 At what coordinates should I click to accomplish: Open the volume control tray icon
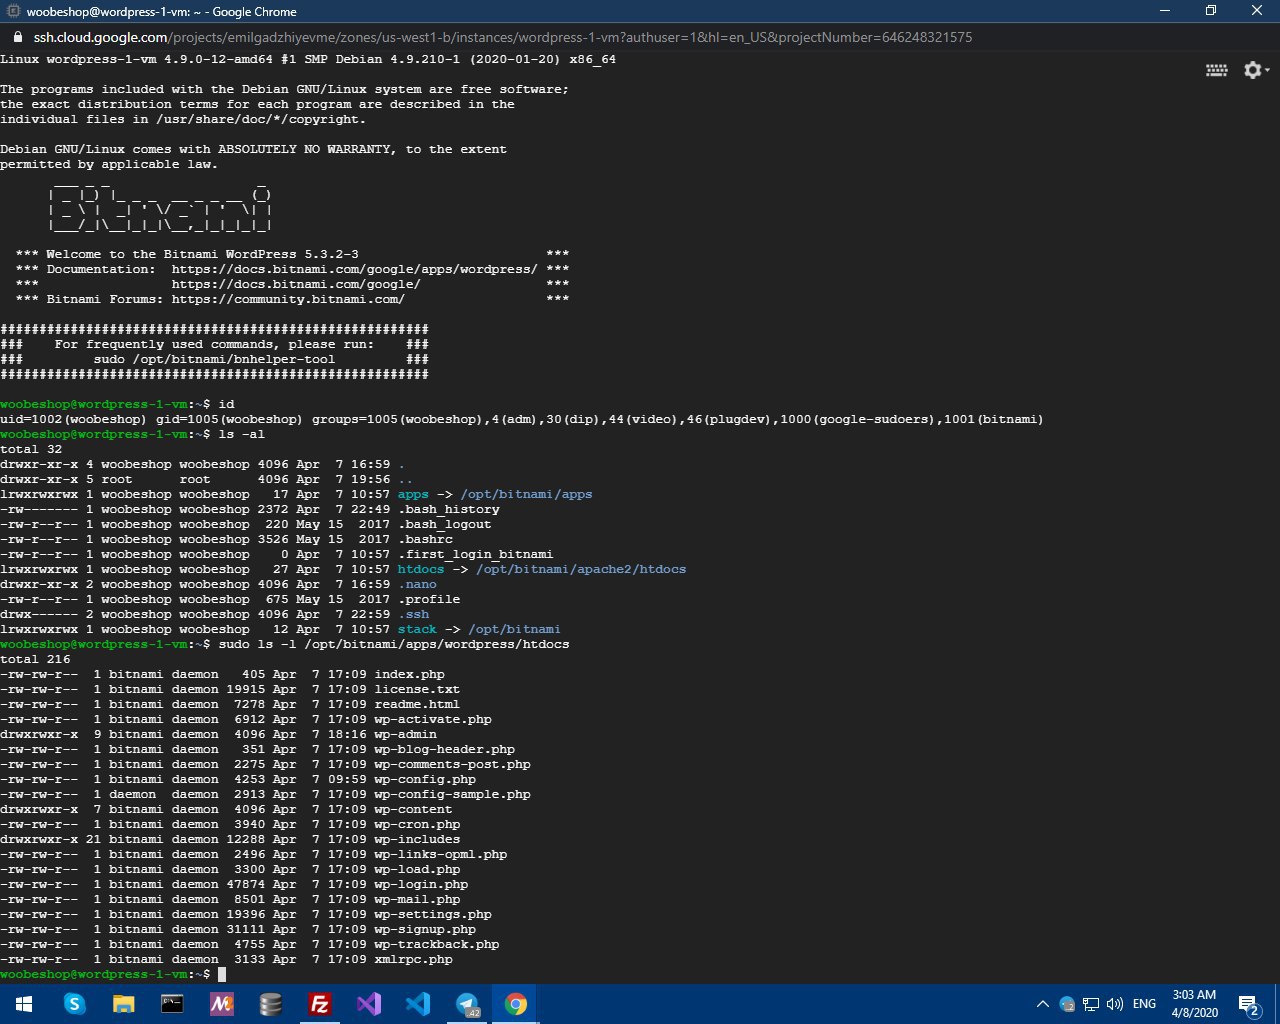click(x=1115, y=1004)
